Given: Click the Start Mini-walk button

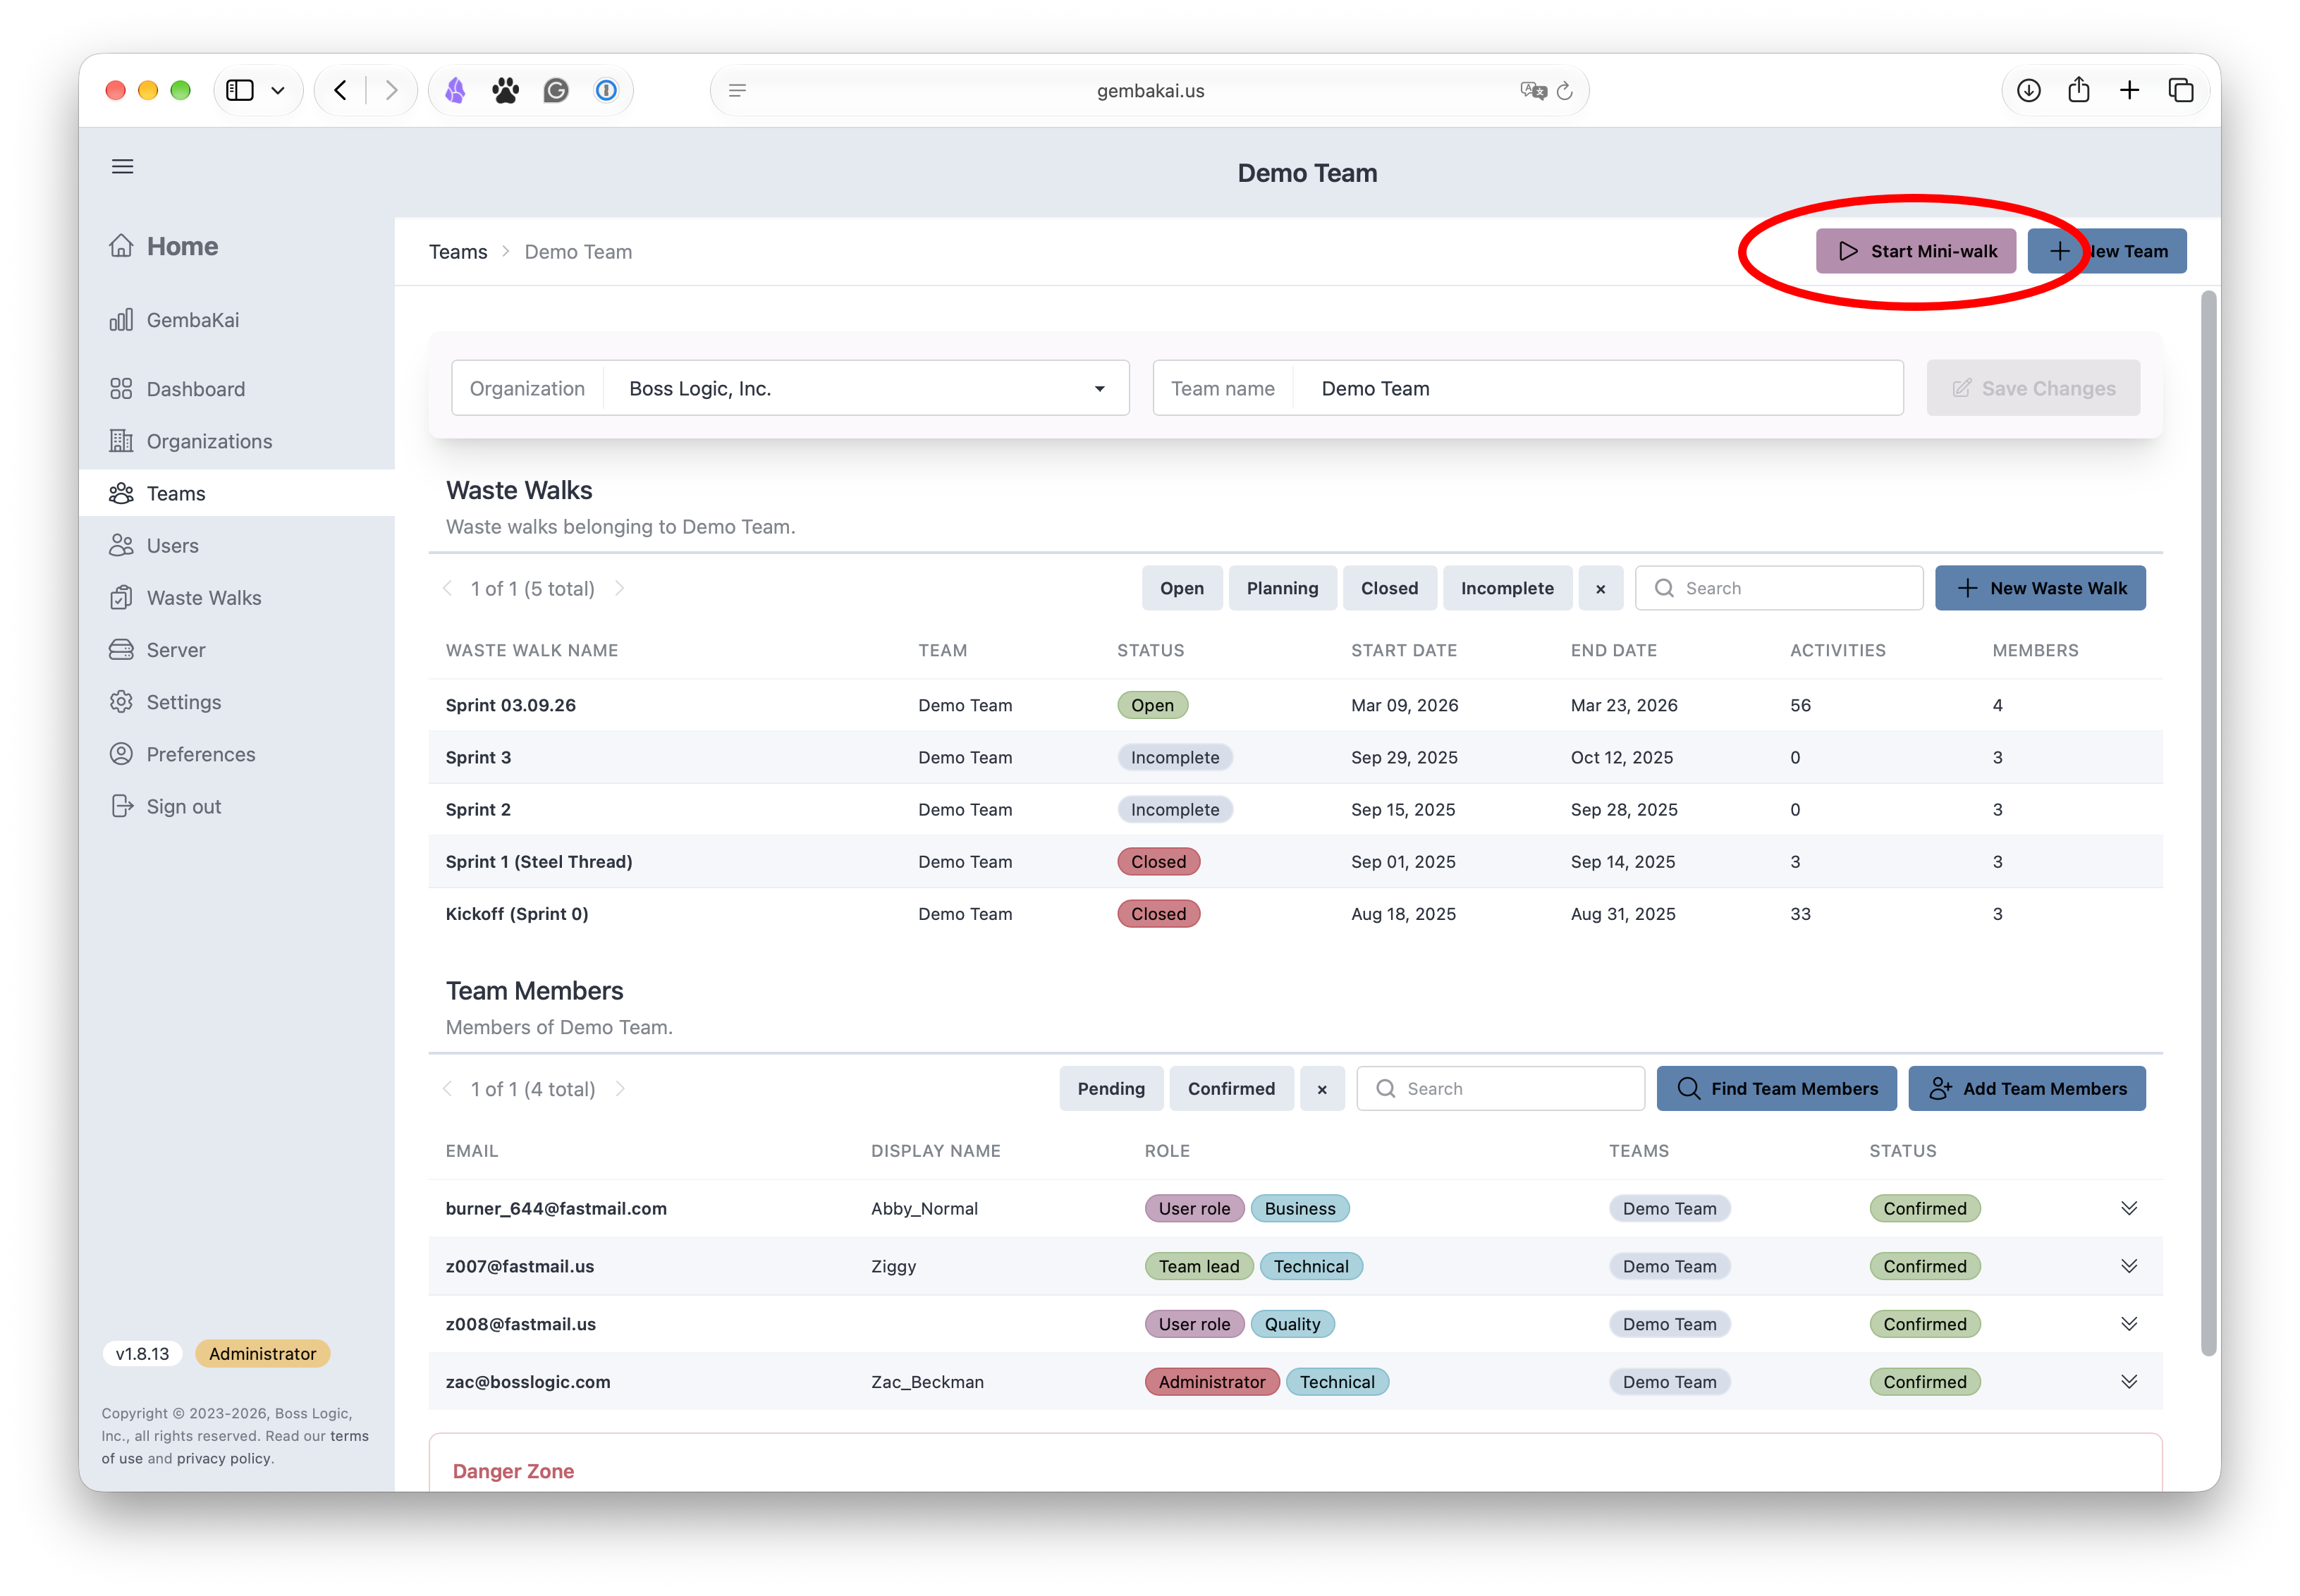Looking at the screenshot, I should (1915, 251).
